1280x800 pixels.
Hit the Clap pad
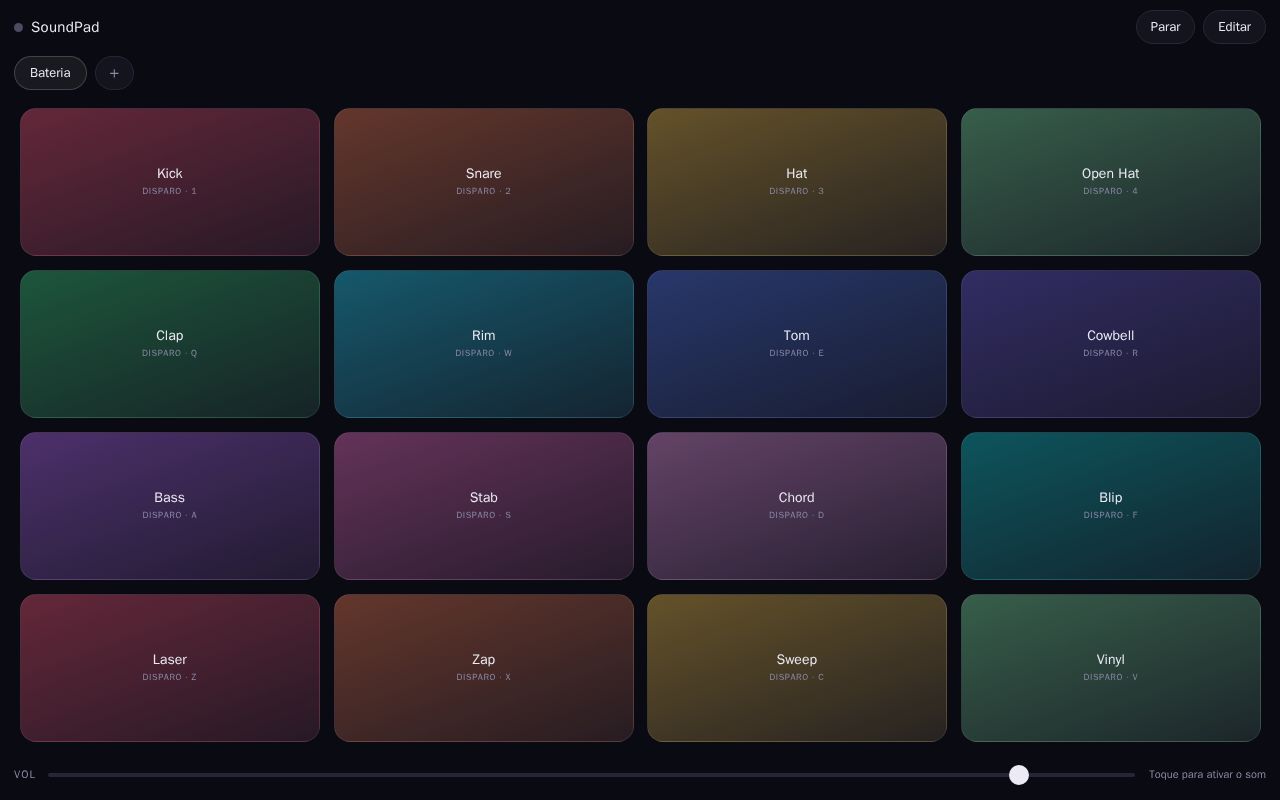point(170,344)
